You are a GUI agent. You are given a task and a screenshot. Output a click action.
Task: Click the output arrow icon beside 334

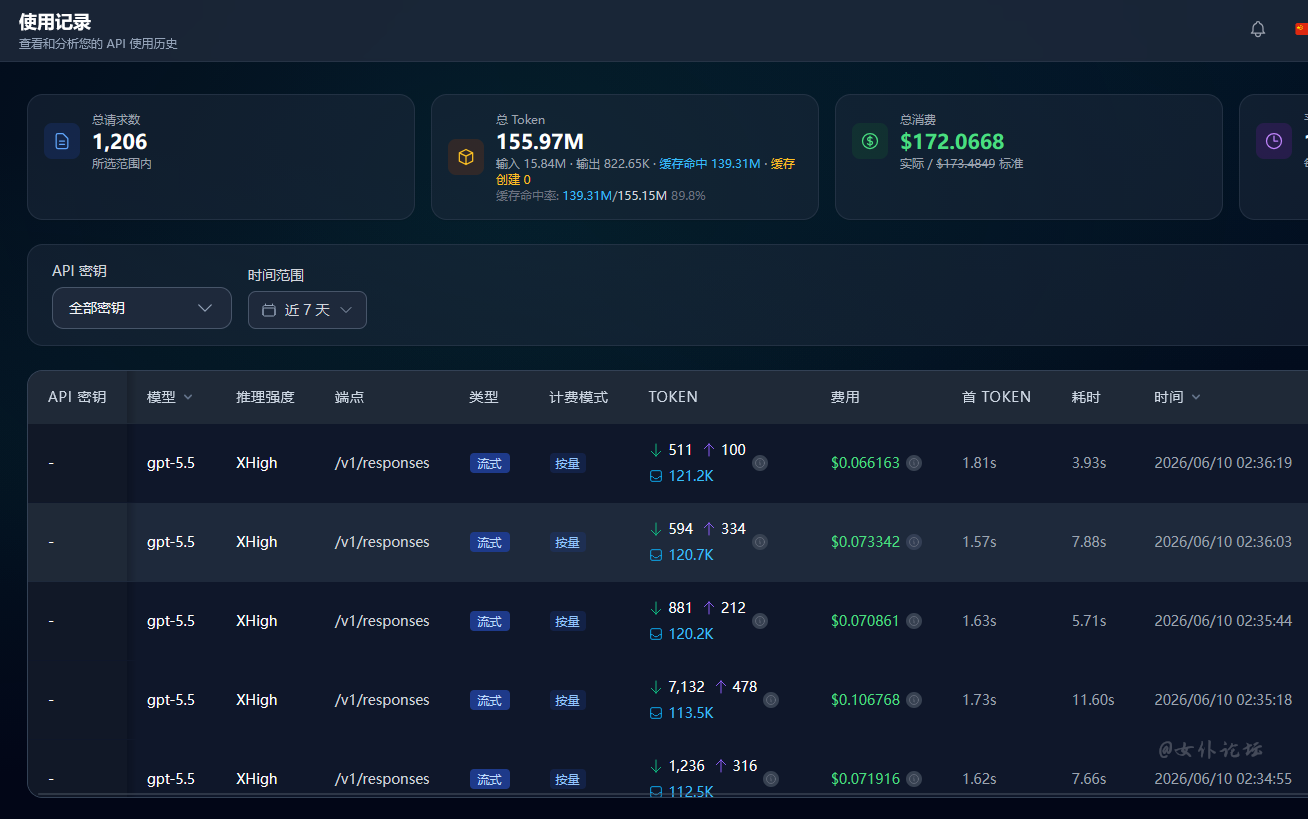pos(709,529)
